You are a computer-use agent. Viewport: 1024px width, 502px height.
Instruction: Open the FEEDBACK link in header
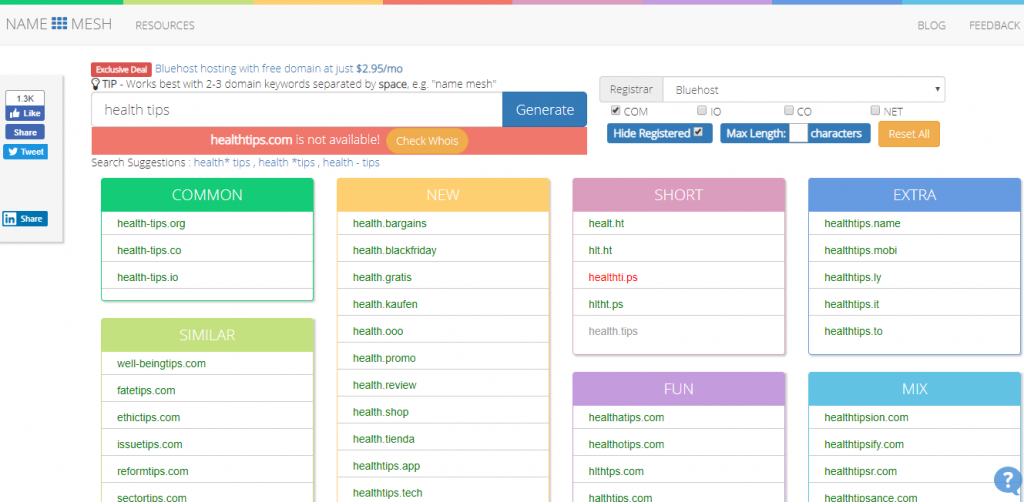(994, 25)
